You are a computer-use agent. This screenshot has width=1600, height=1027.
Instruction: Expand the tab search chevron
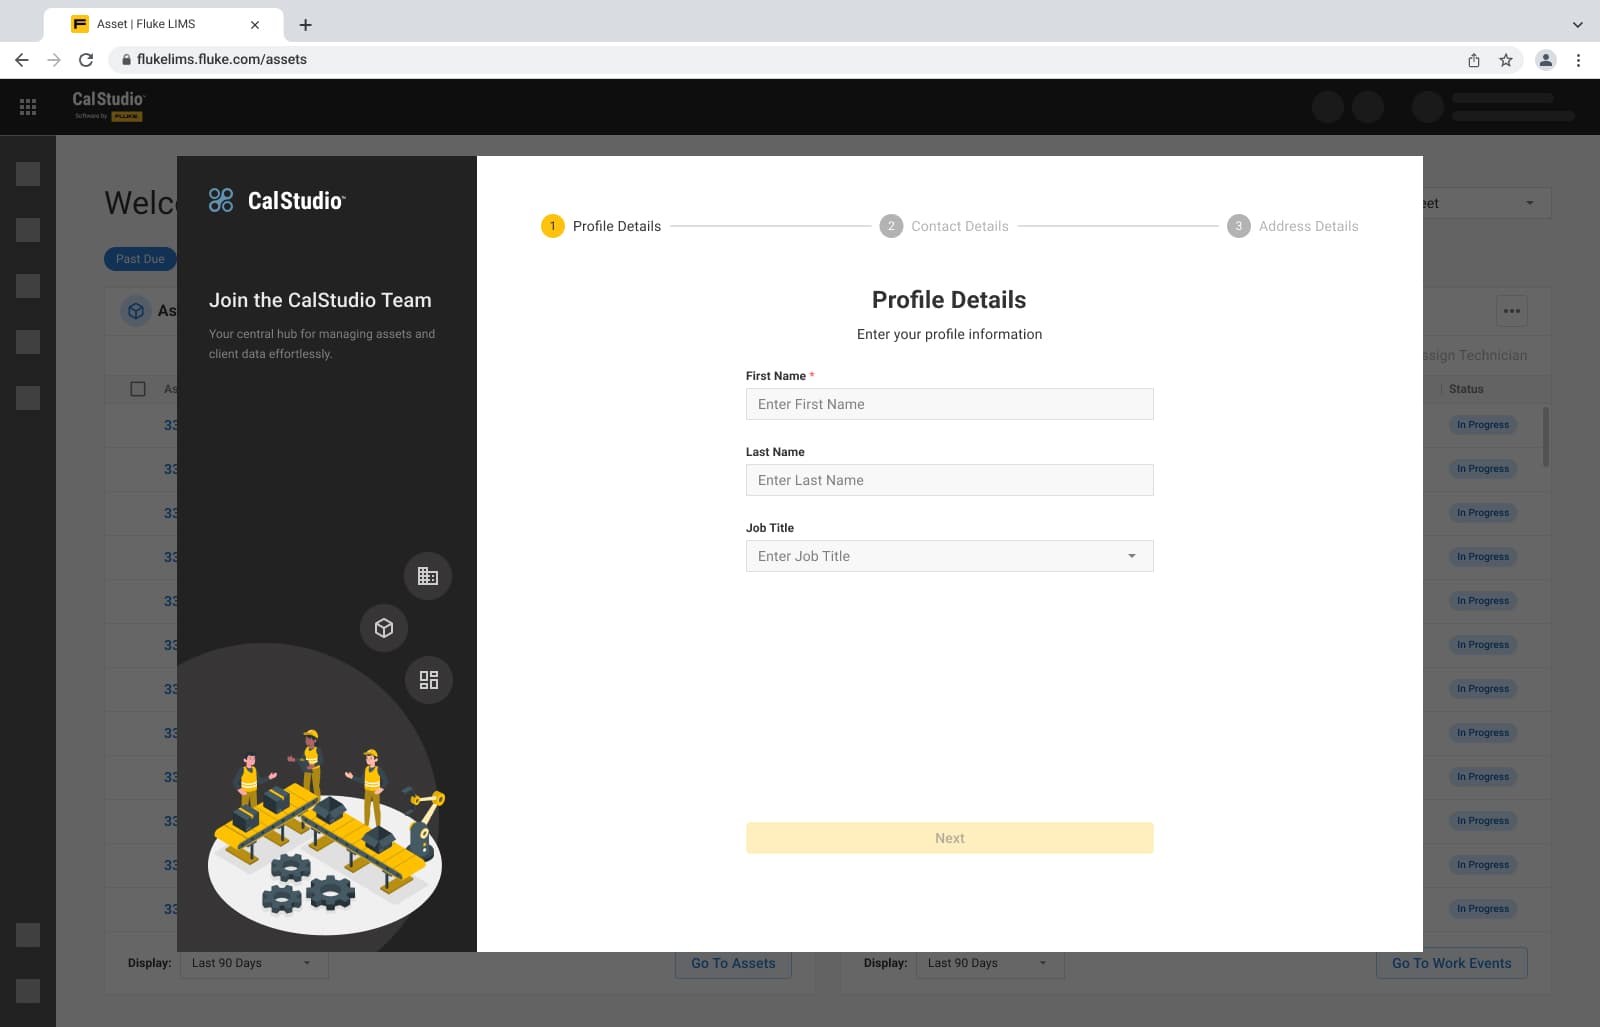click(x=1578, y=24)
